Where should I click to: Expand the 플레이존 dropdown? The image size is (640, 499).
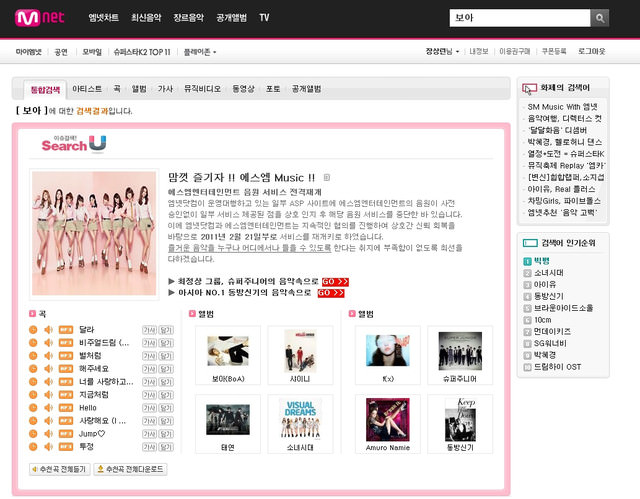click(200, 52)
